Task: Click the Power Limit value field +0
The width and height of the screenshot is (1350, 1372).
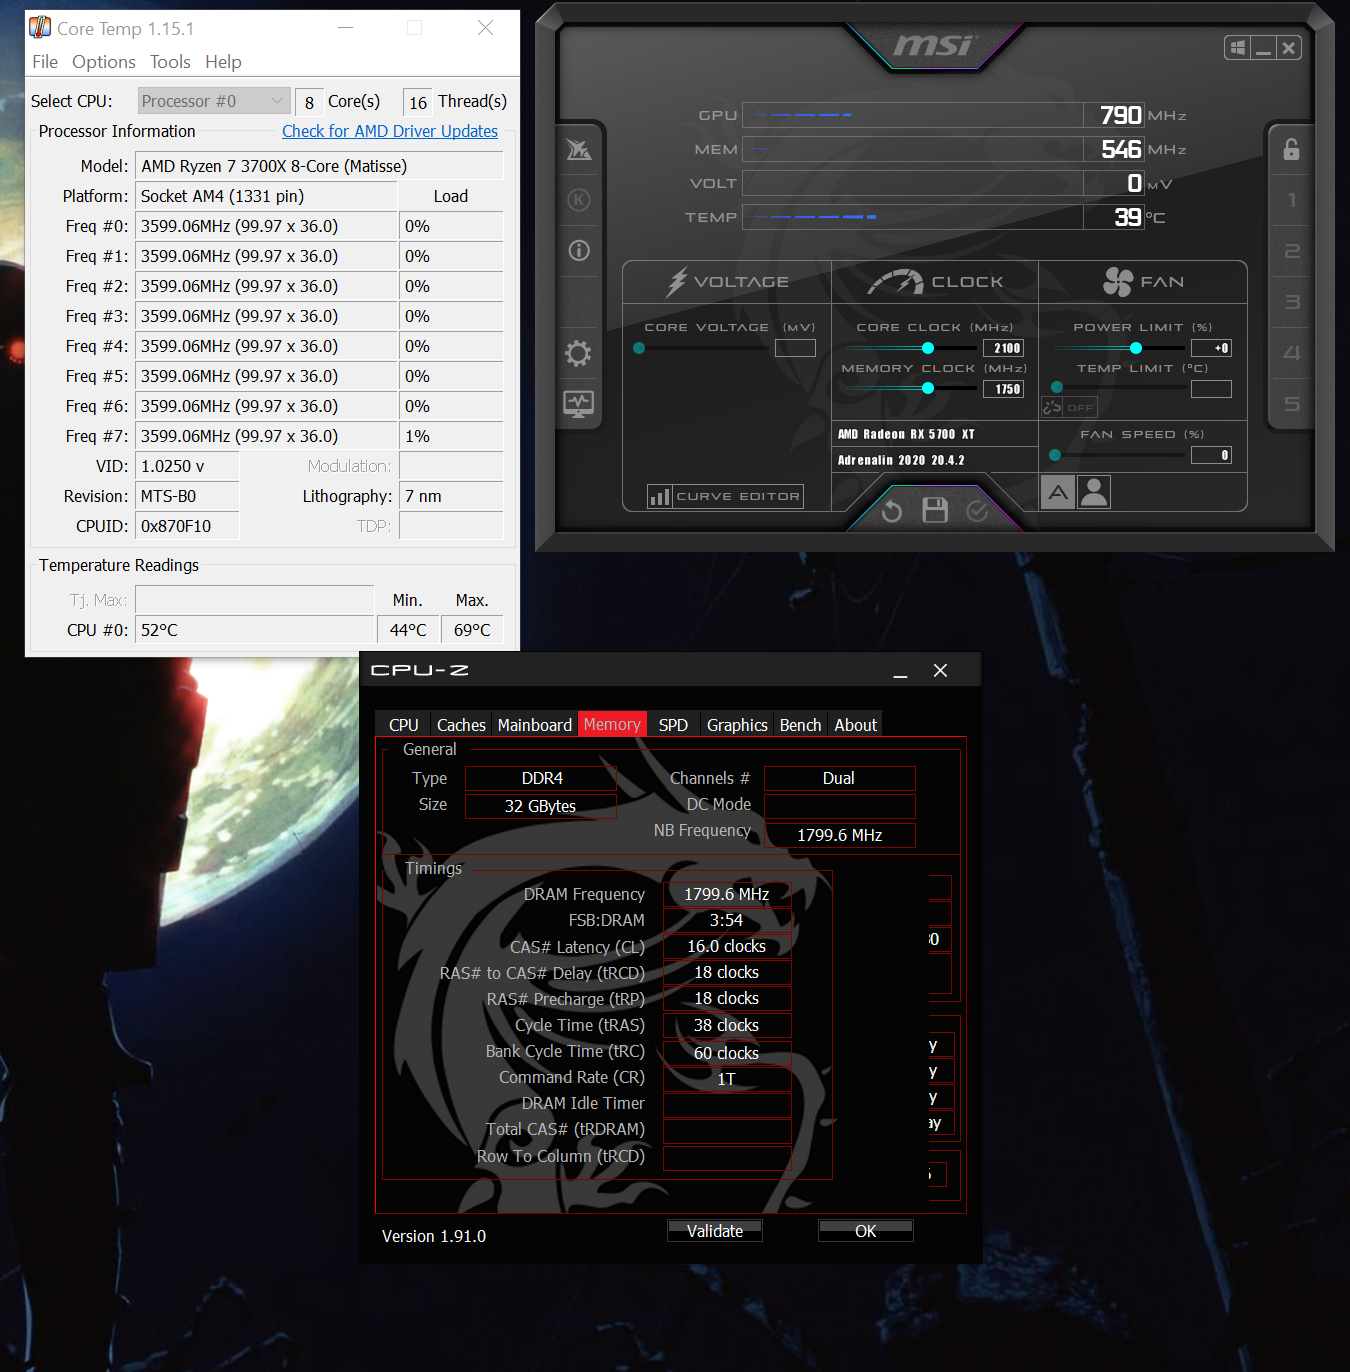Action: [x=1211, y=348]
